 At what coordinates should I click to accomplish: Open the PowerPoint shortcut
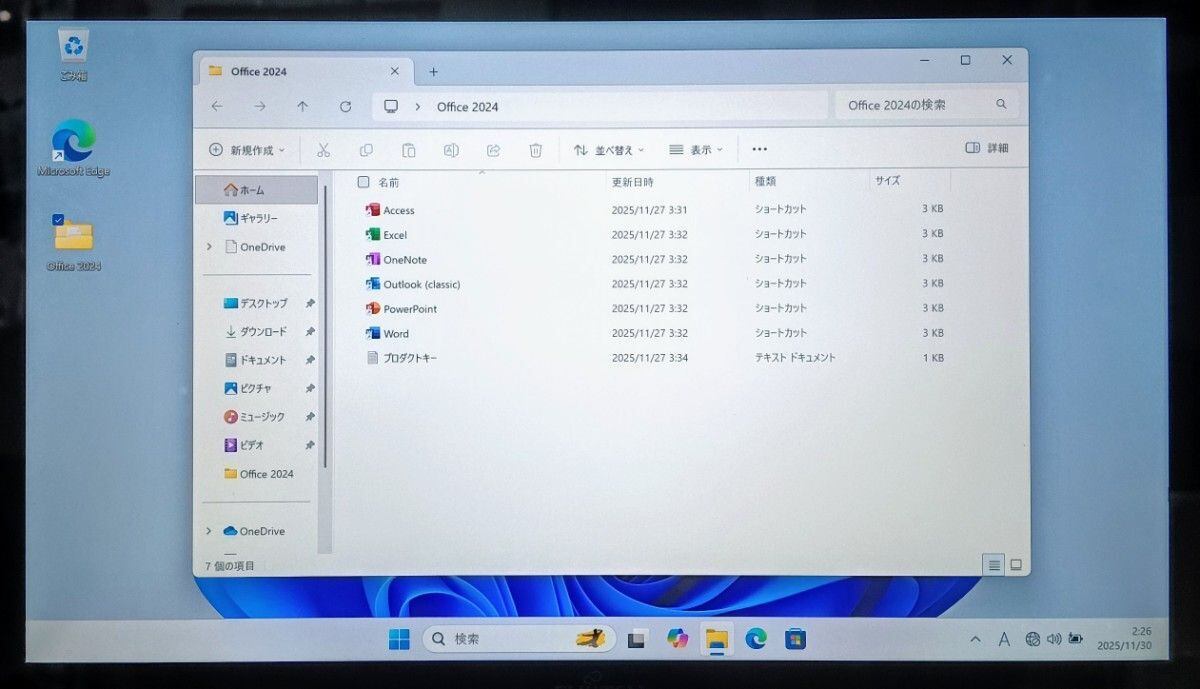coord(401,309)
